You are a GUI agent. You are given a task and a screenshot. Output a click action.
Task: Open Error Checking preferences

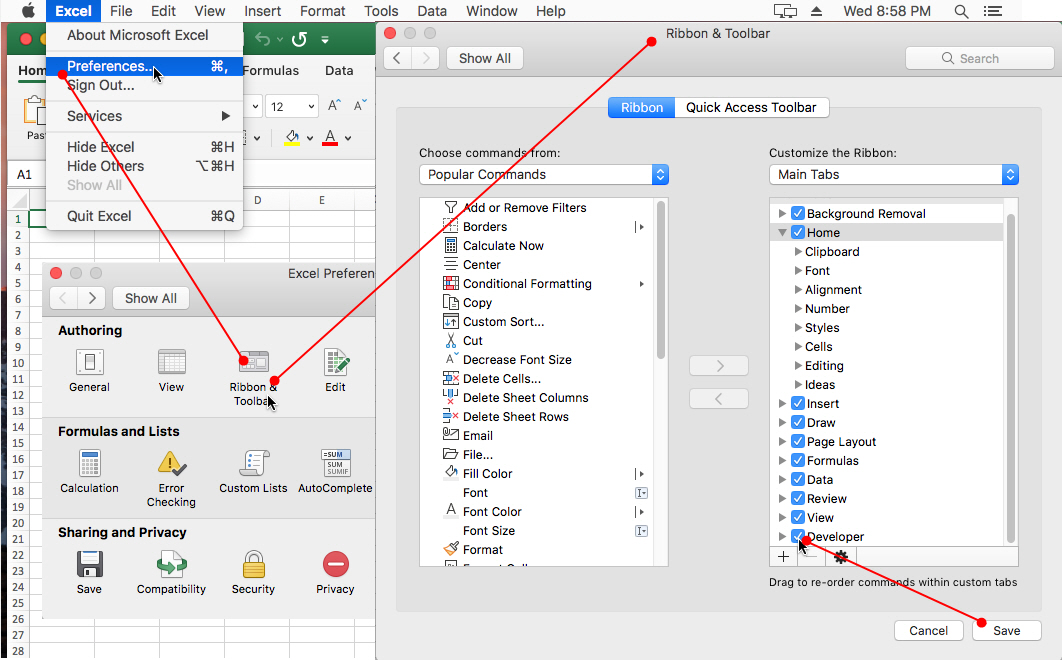click(171, 464)
